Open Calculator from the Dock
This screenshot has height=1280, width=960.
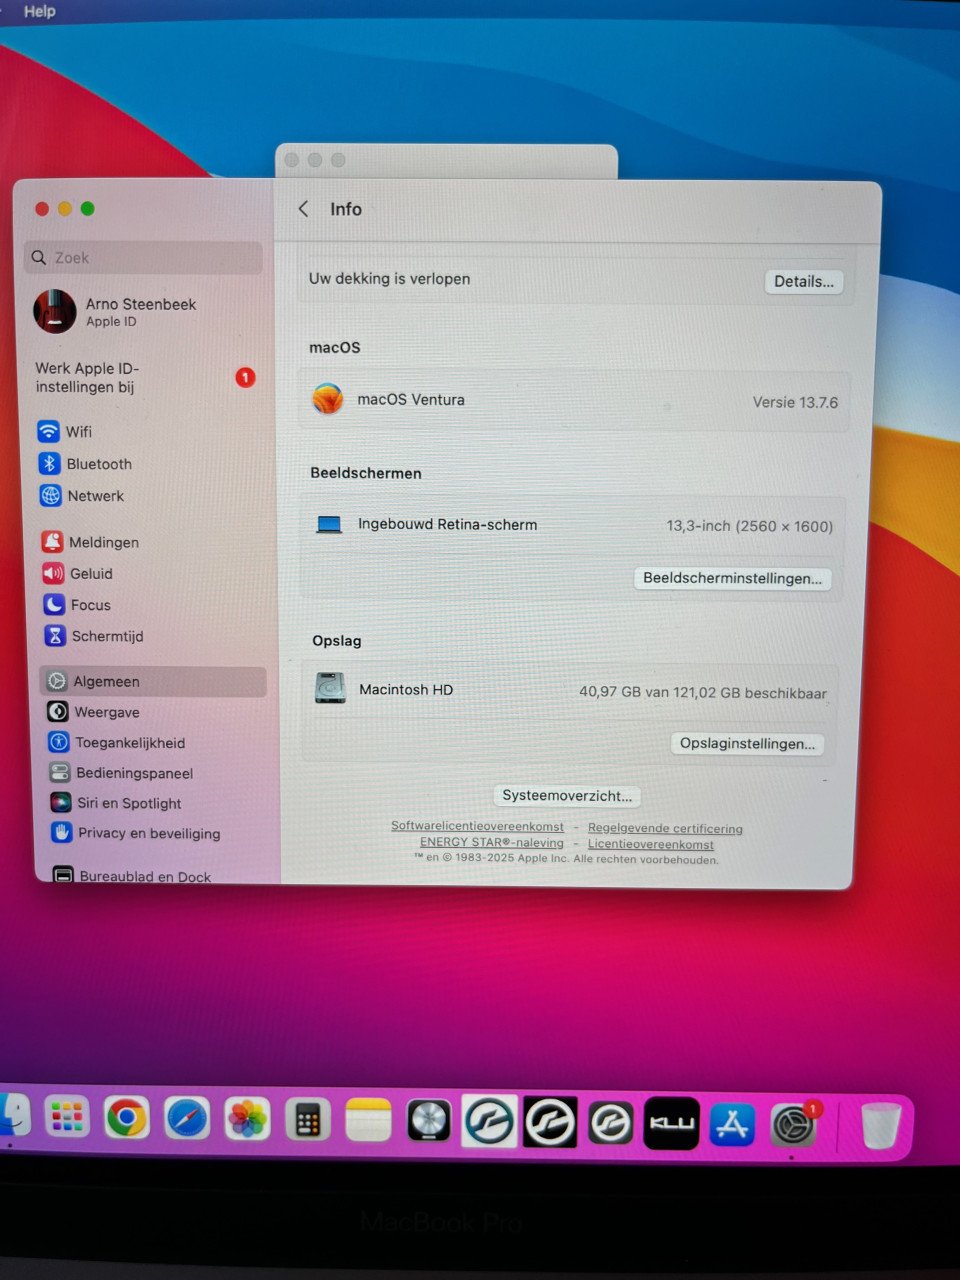click(308, 1121)
